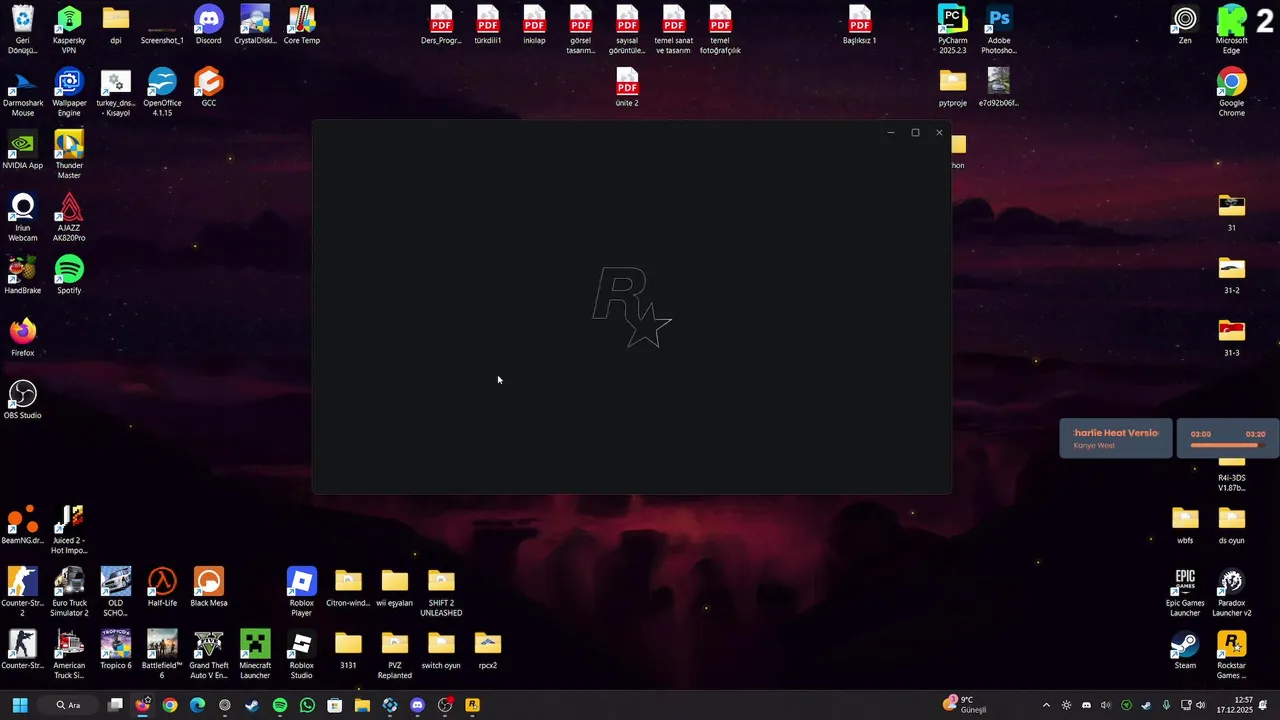The height and width of the screenshot is (720, 1280).
Task: Select Wallpaper Engine desktop icon
Action: 69,92
